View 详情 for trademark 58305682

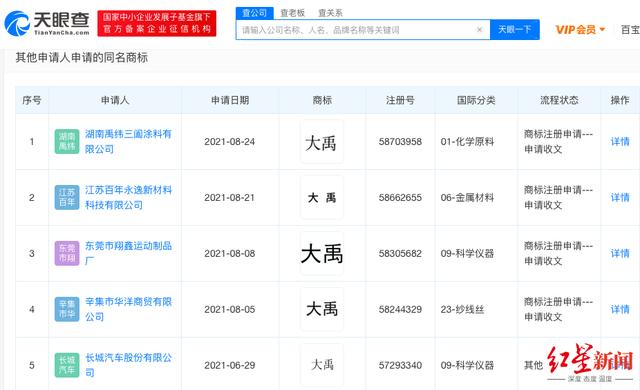tap(620, 253)
